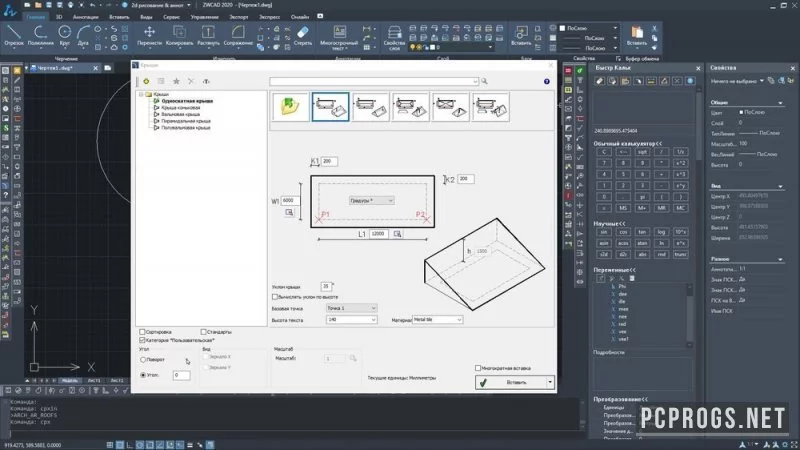Select the Поворот radio button
Image resolution: width=800 pixels, height=450 pixels.
(143, 360)
